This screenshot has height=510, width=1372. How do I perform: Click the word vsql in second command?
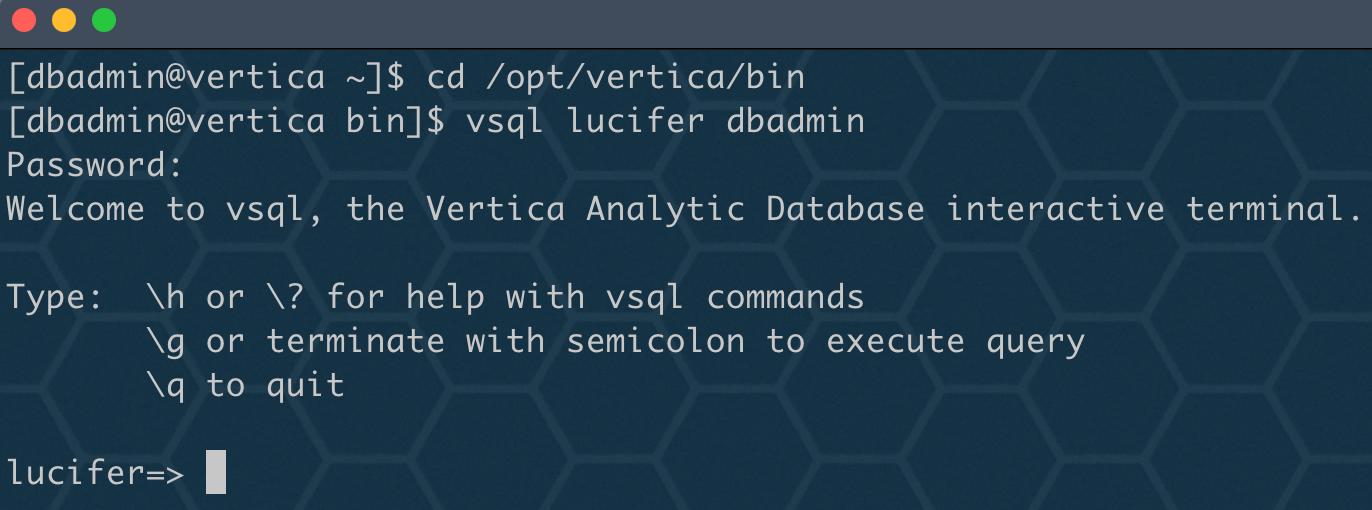tap(505, 121)
